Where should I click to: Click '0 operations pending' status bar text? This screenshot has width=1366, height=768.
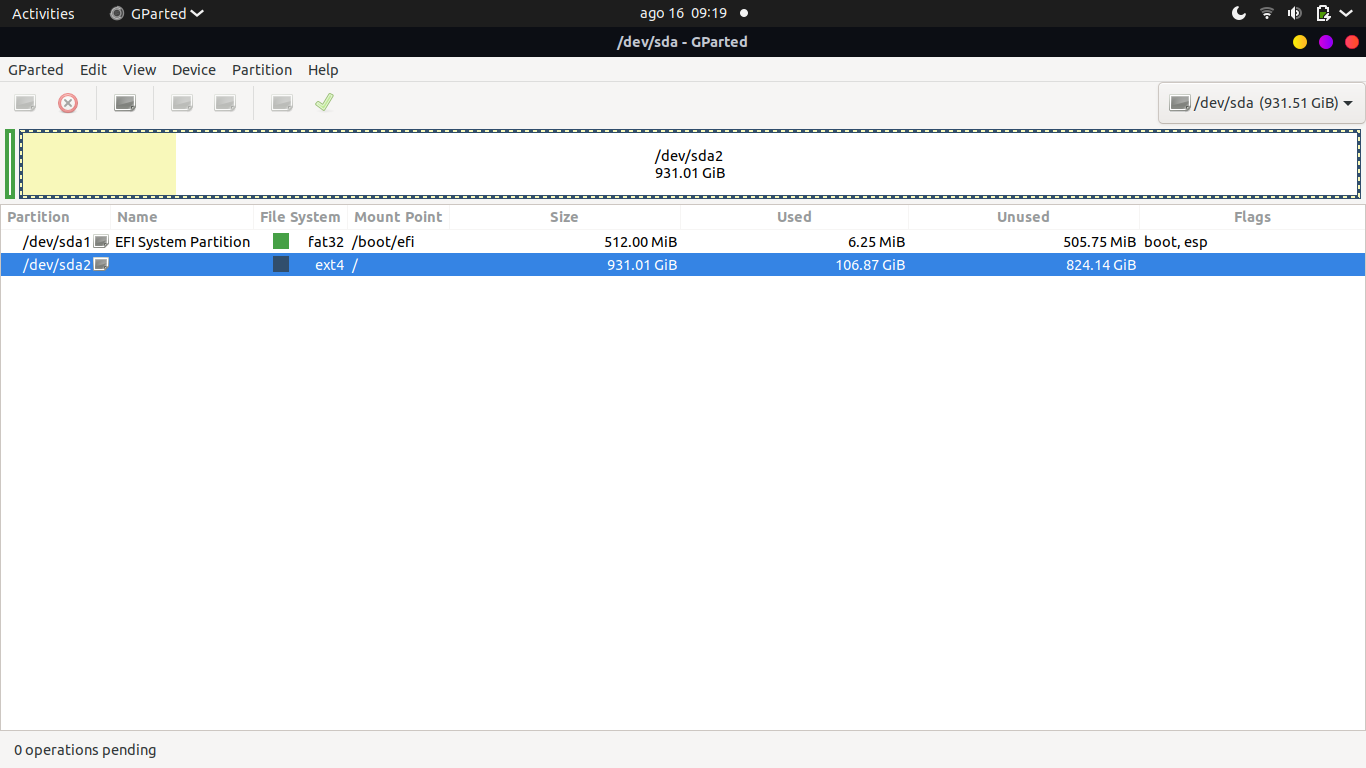point(85,750)
